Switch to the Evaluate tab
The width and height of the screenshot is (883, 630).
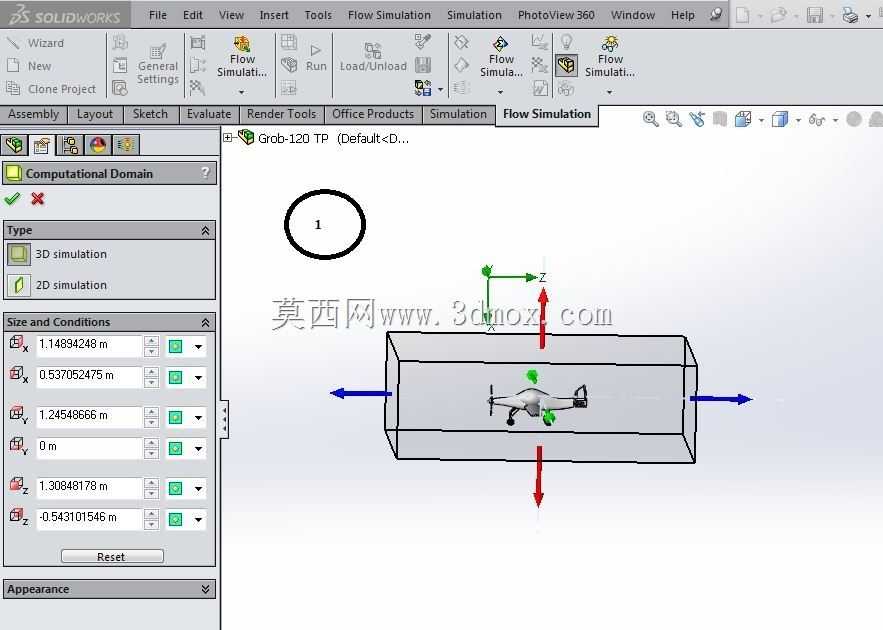pyautogui.click(x=209, y=114)
